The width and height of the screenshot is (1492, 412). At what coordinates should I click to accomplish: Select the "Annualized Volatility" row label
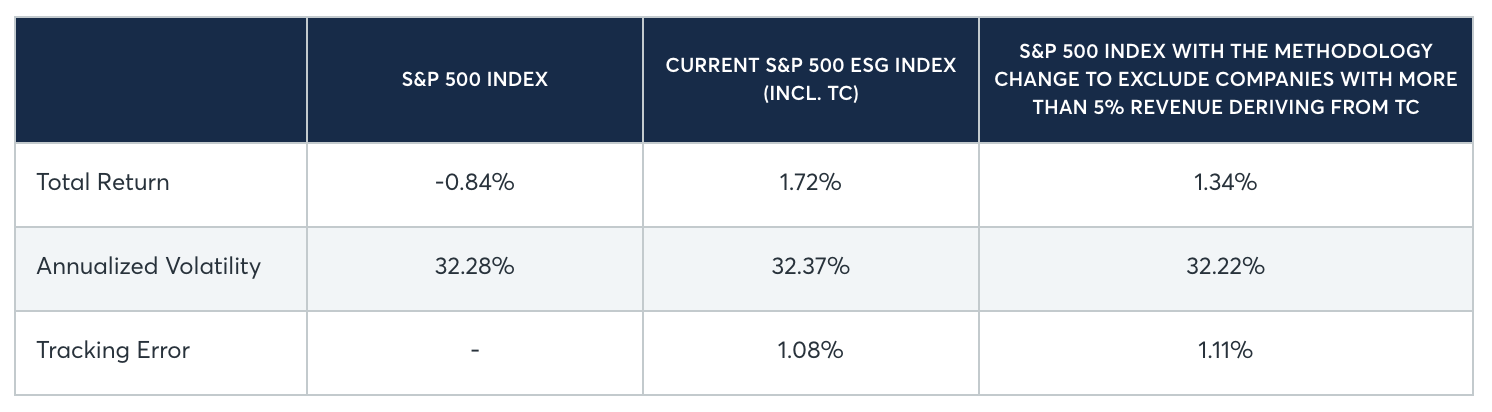148,266
